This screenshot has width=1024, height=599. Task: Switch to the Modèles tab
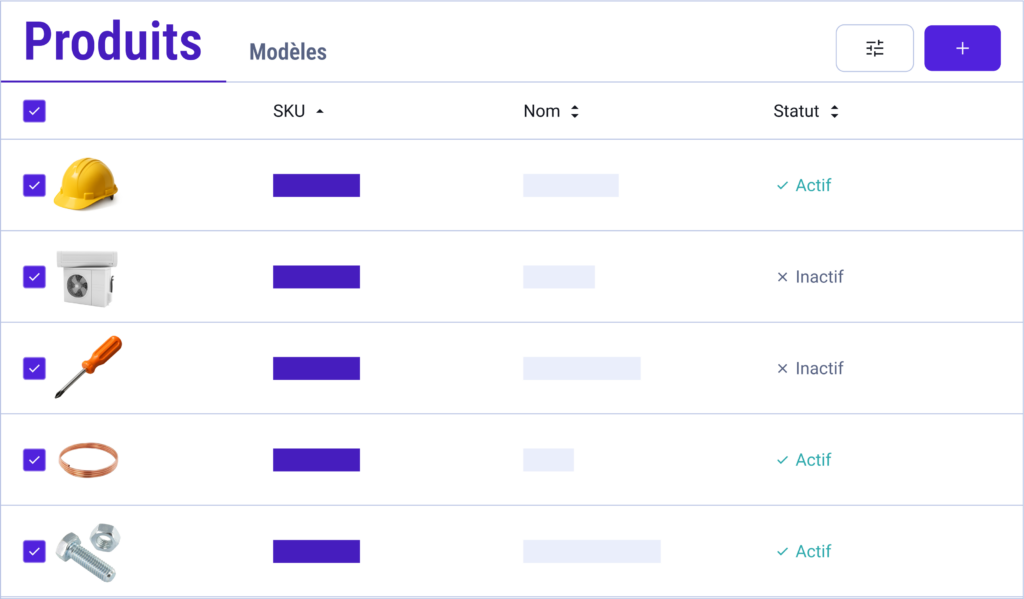pos(288,52)
